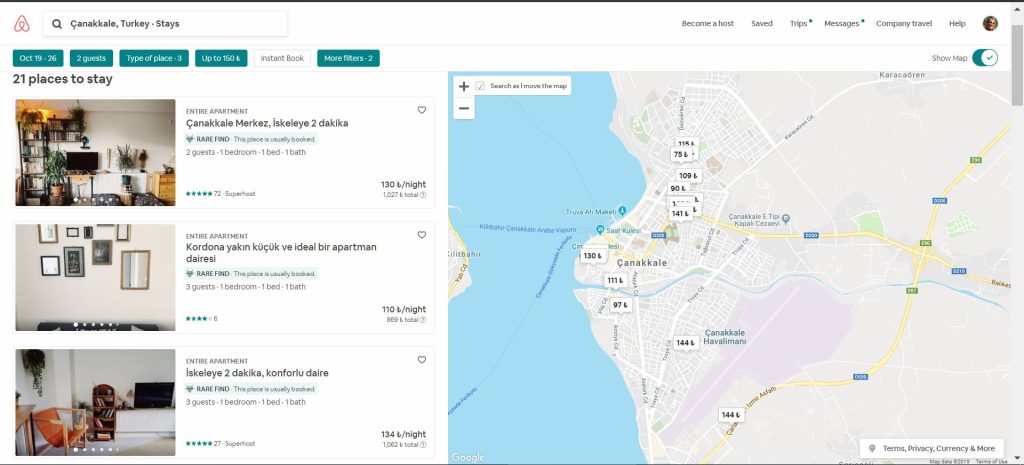Open the Trips menu

coord(798,23)
